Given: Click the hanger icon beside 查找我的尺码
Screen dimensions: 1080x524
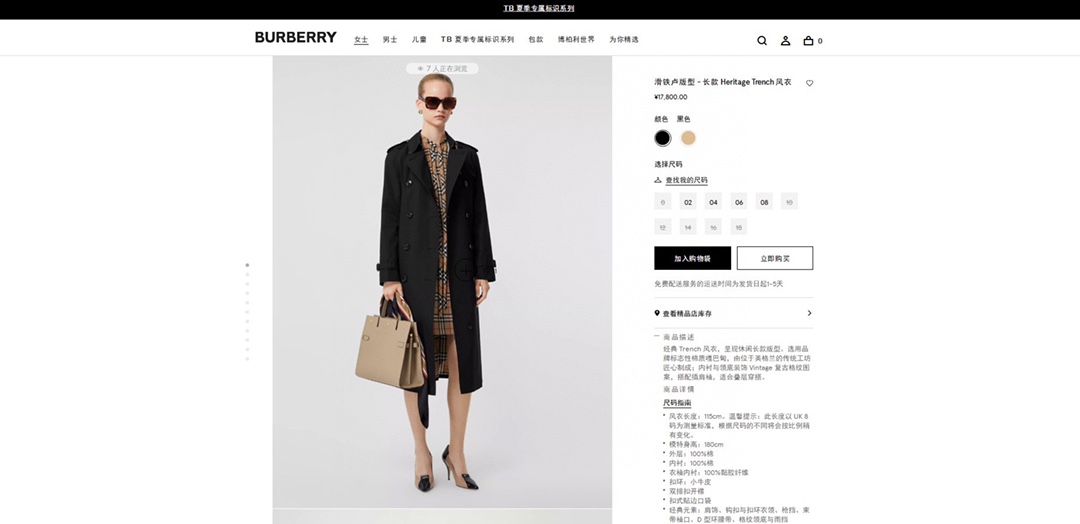Looking at the screenshot, I should tap(658, 180).
